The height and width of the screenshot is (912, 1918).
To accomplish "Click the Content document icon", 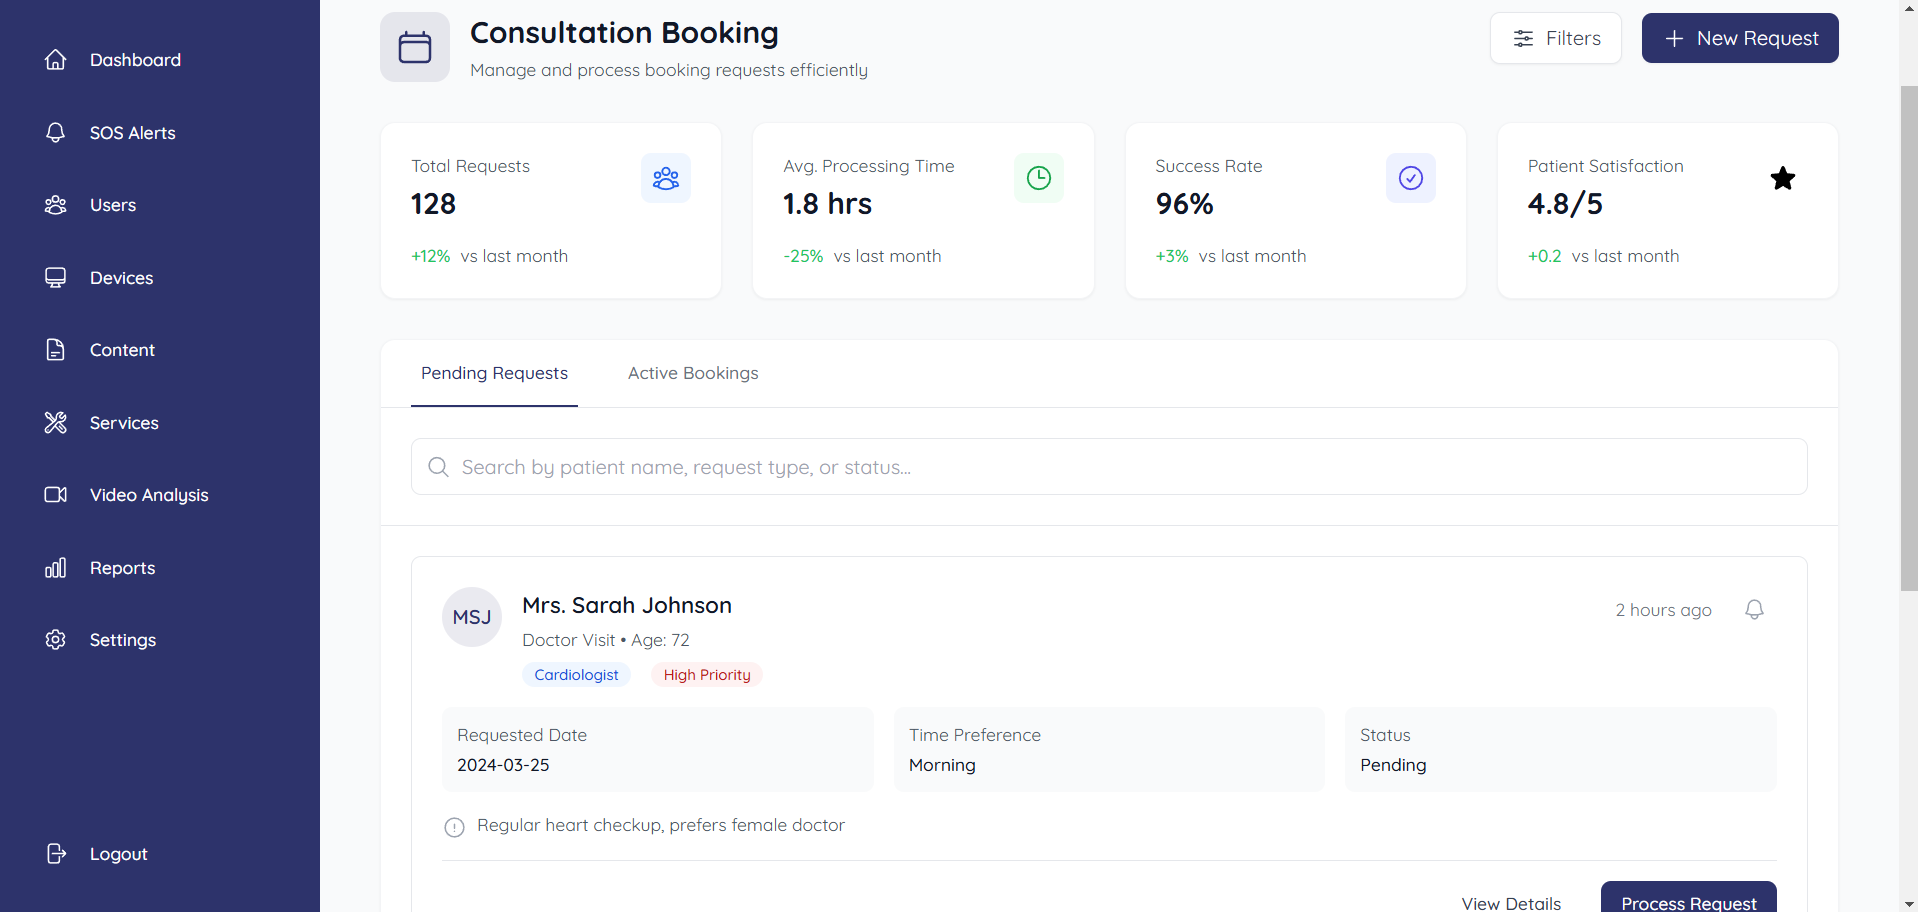I will [x=56, y=350].
